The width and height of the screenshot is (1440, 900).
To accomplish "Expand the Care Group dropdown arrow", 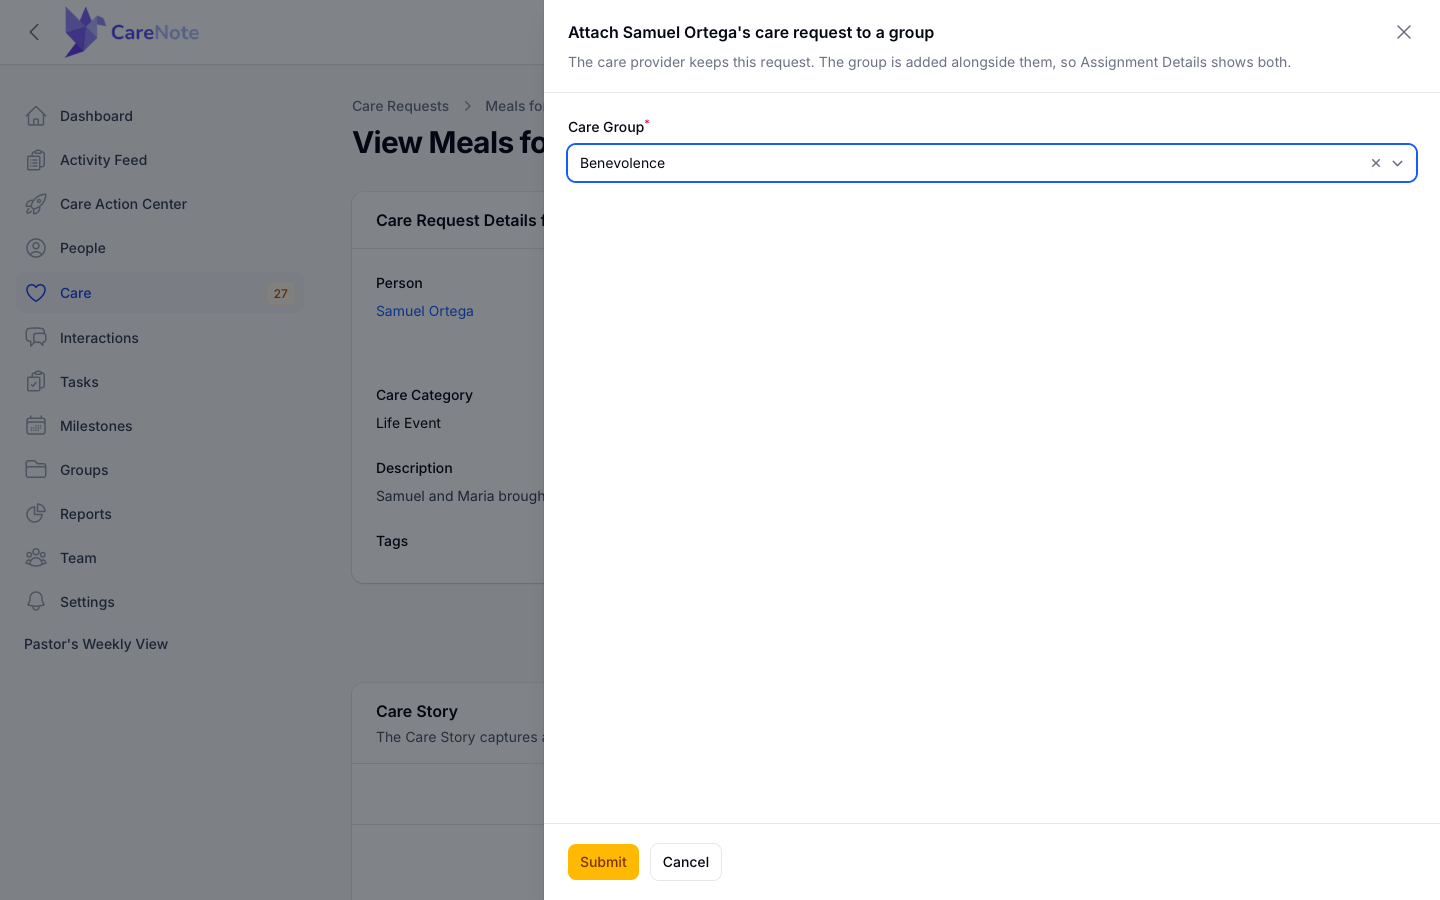I will 1398,163.
